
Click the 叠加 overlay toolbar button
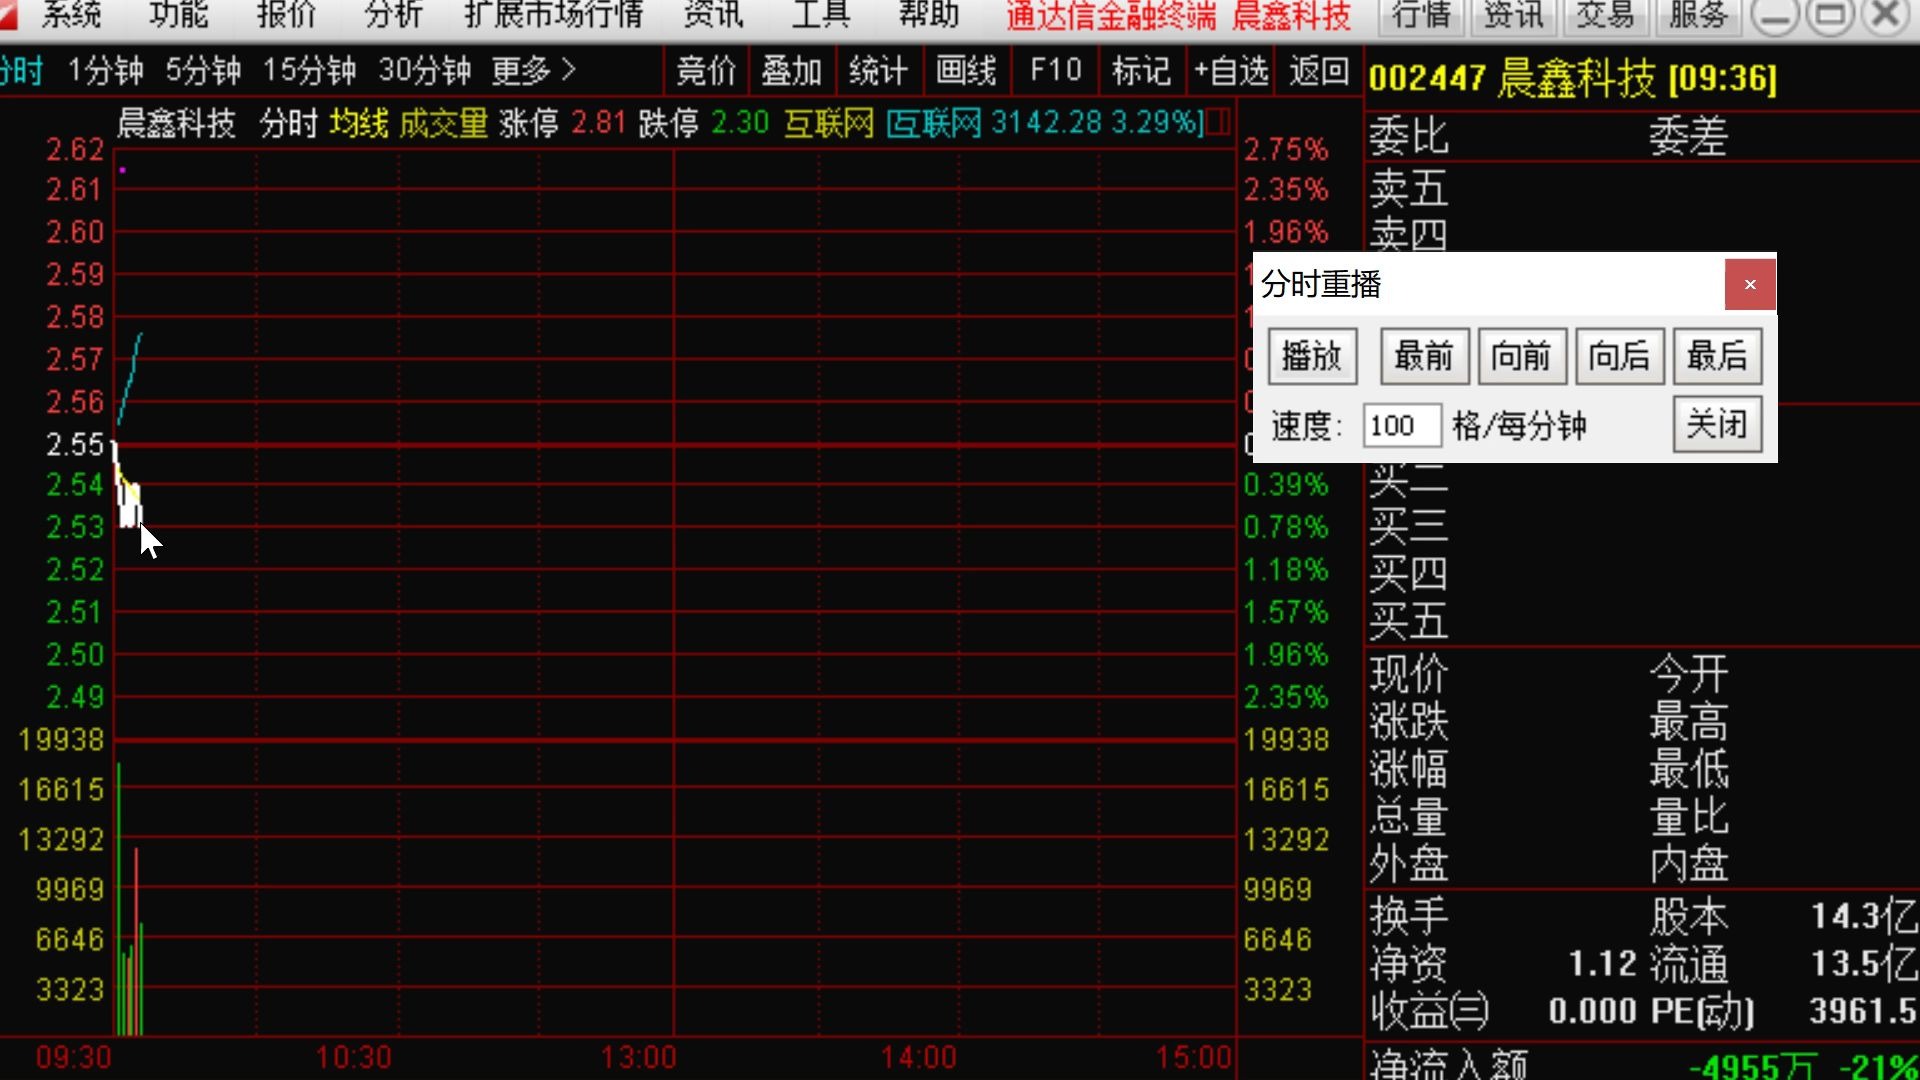(791, 70)
